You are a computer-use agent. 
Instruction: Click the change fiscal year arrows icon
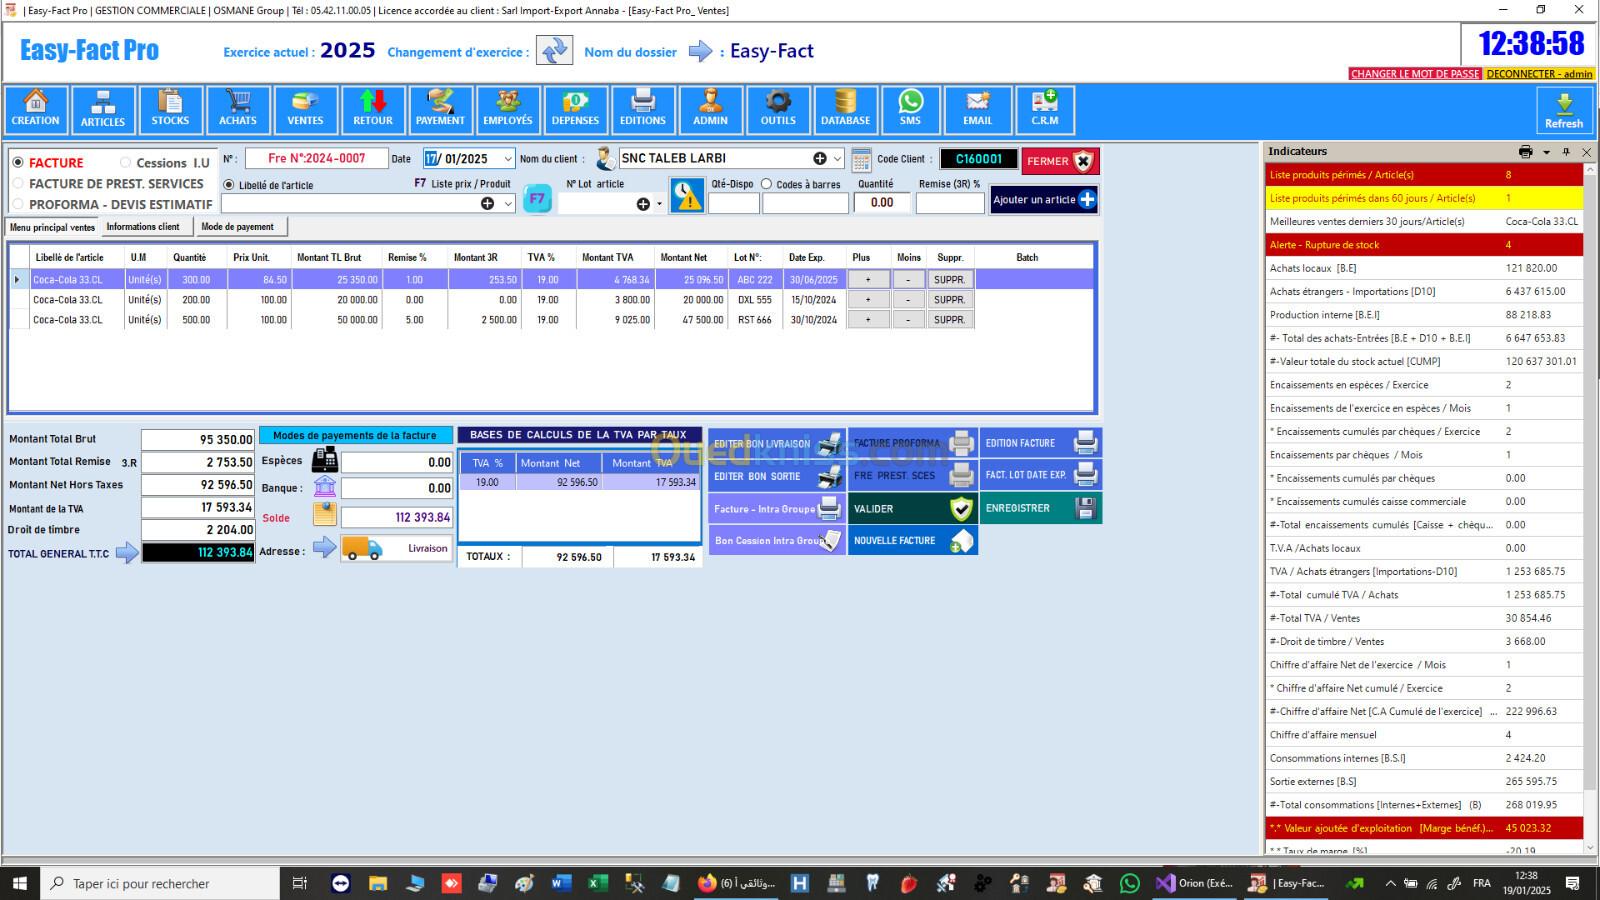pyautogui.click(x=554, y=51)
